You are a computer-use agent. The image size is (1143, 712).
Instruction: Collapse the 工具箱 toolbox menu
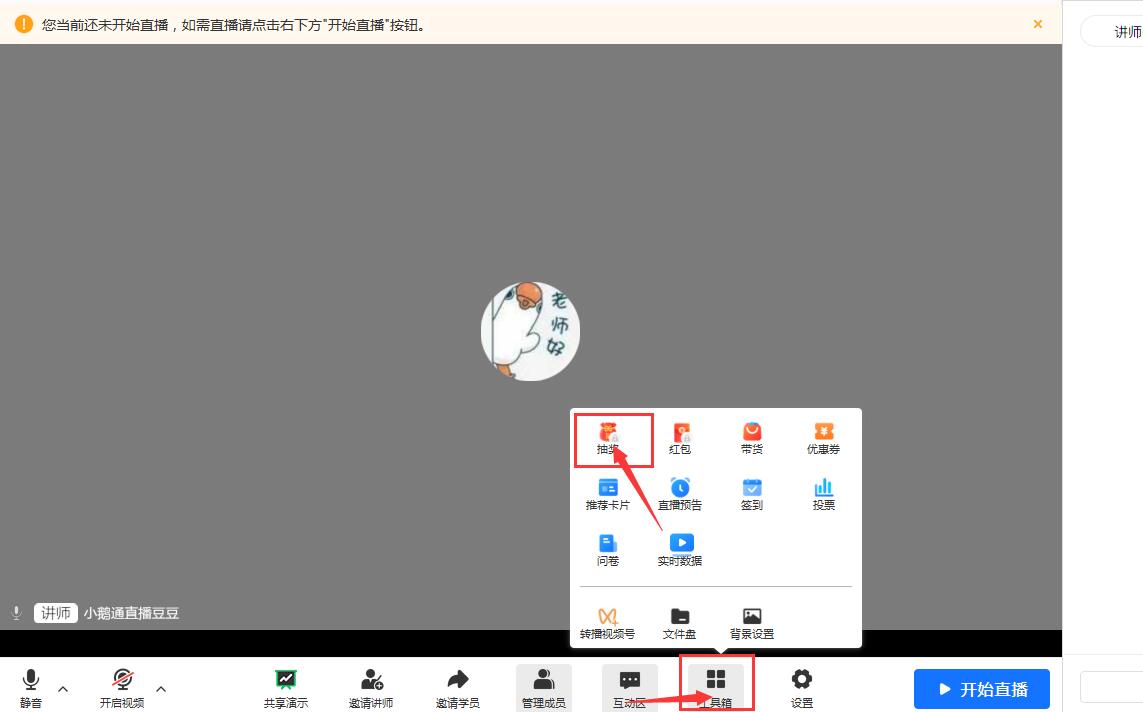point(716,686)
